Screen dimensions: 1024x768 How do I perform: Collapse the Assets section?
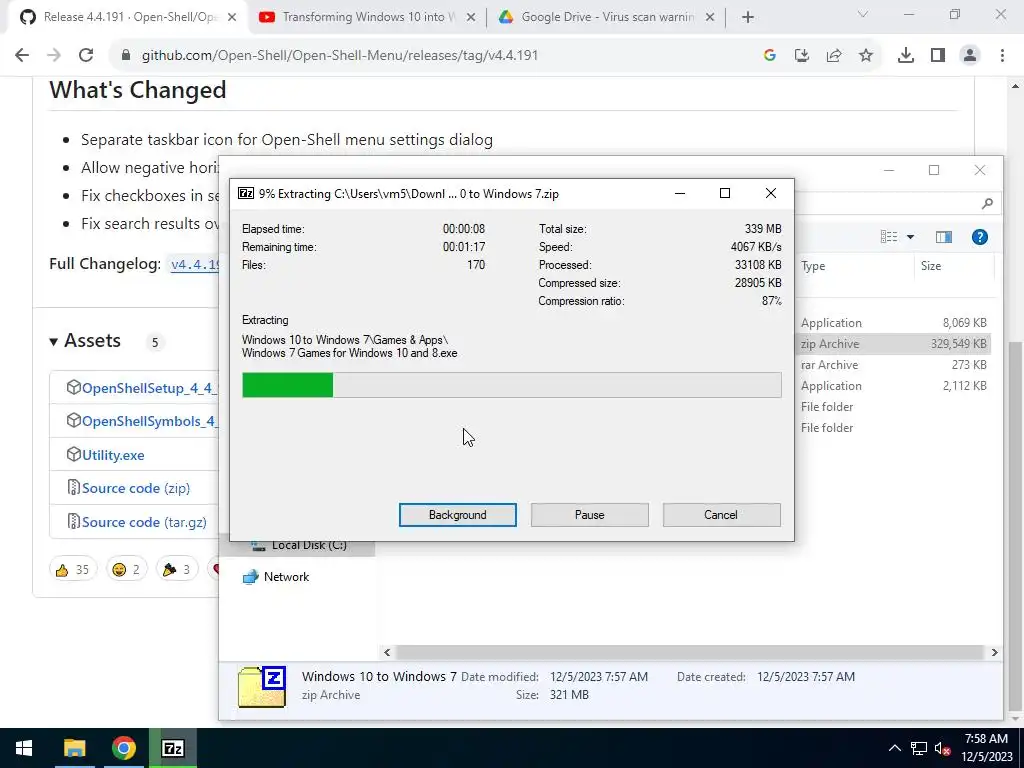[x=85, y=341]
